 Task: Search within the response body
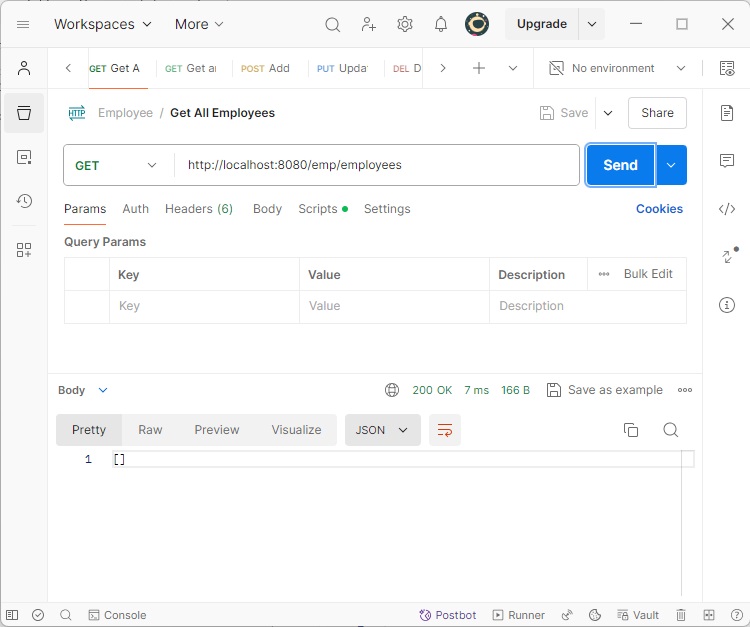pyautogui.click(x=671, y=430)
